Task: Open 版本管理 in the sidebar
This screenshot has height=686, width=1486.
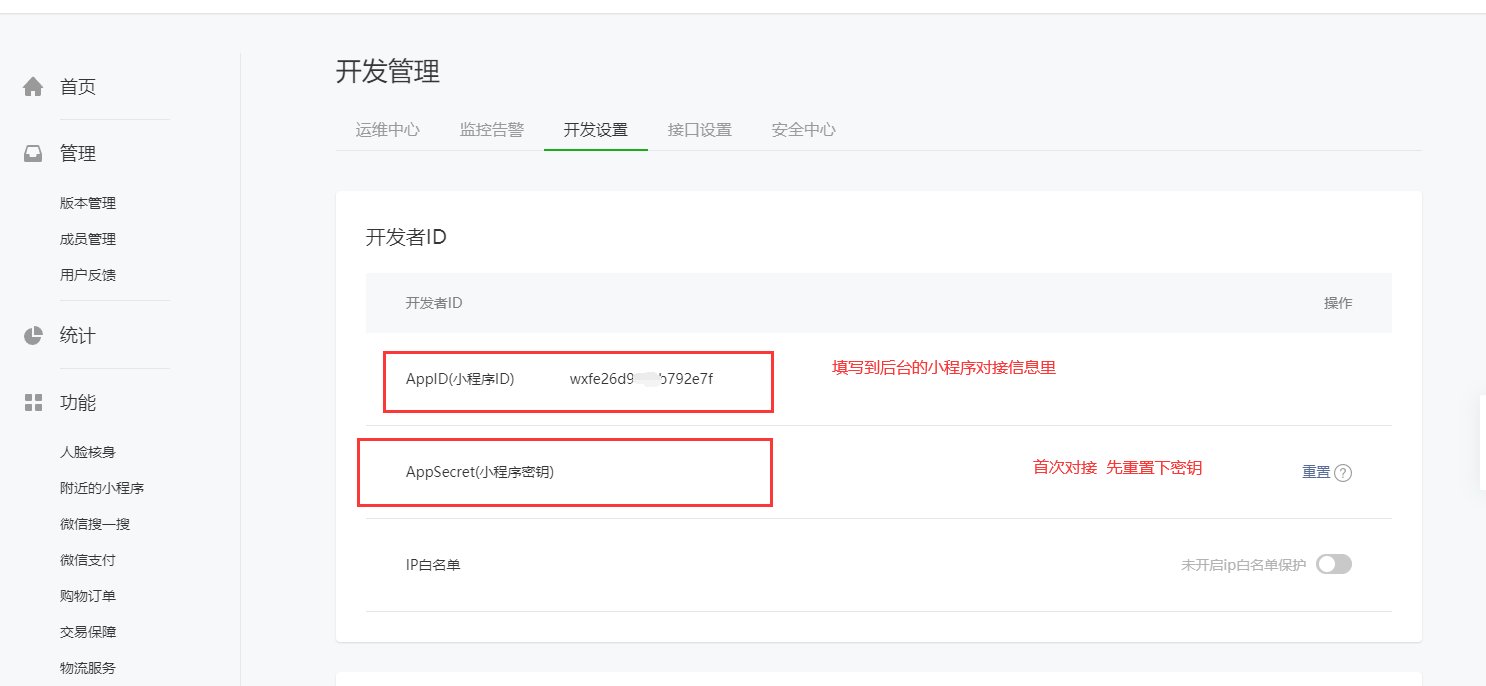Action: point(88,203)
